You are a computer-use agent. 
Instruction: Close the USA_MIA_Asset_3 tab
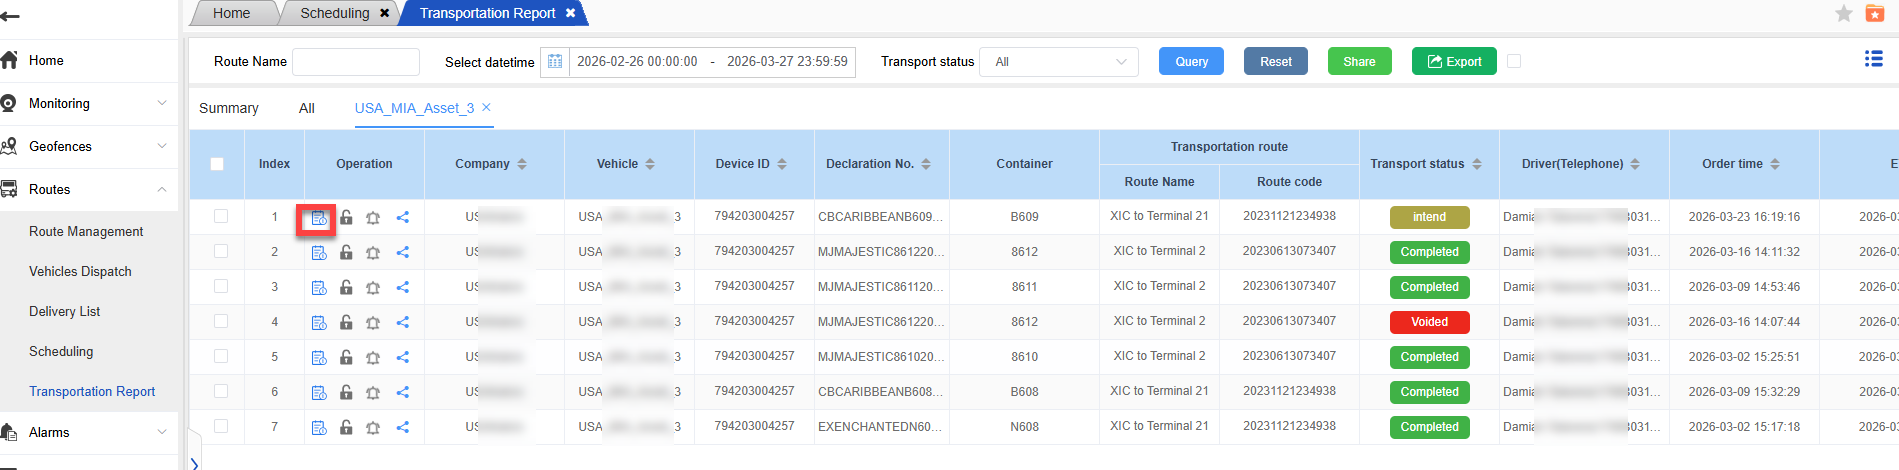pyautogui.click(x=486, y=107)
